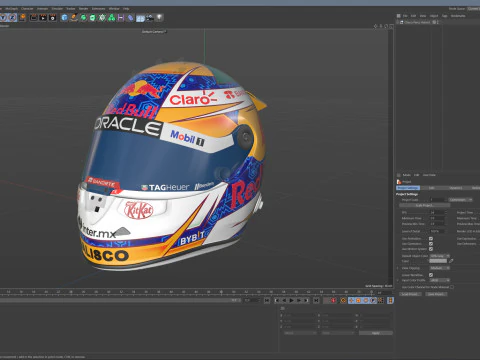Toggle the Use Generators checkbox
This screenshot has width=480, height=360.
click(x=431, y=244)
